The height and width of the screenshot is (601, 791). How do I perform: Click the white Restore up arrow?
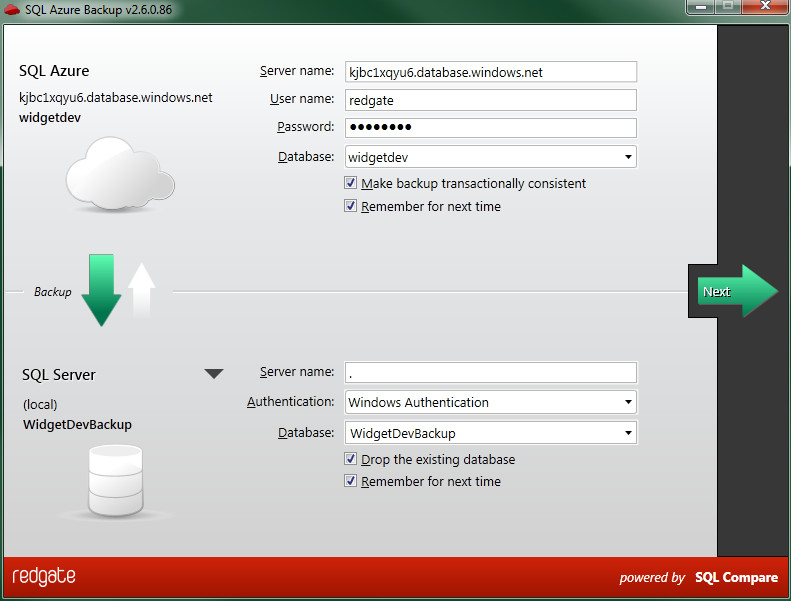[x=142, y=290]
